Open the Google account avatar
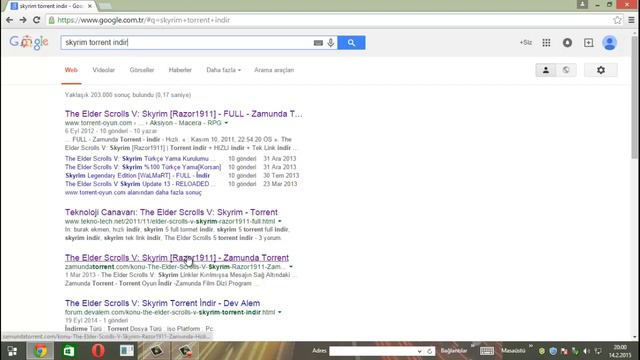The height and width of the screenshot is (360, 640). click(610, 42)
